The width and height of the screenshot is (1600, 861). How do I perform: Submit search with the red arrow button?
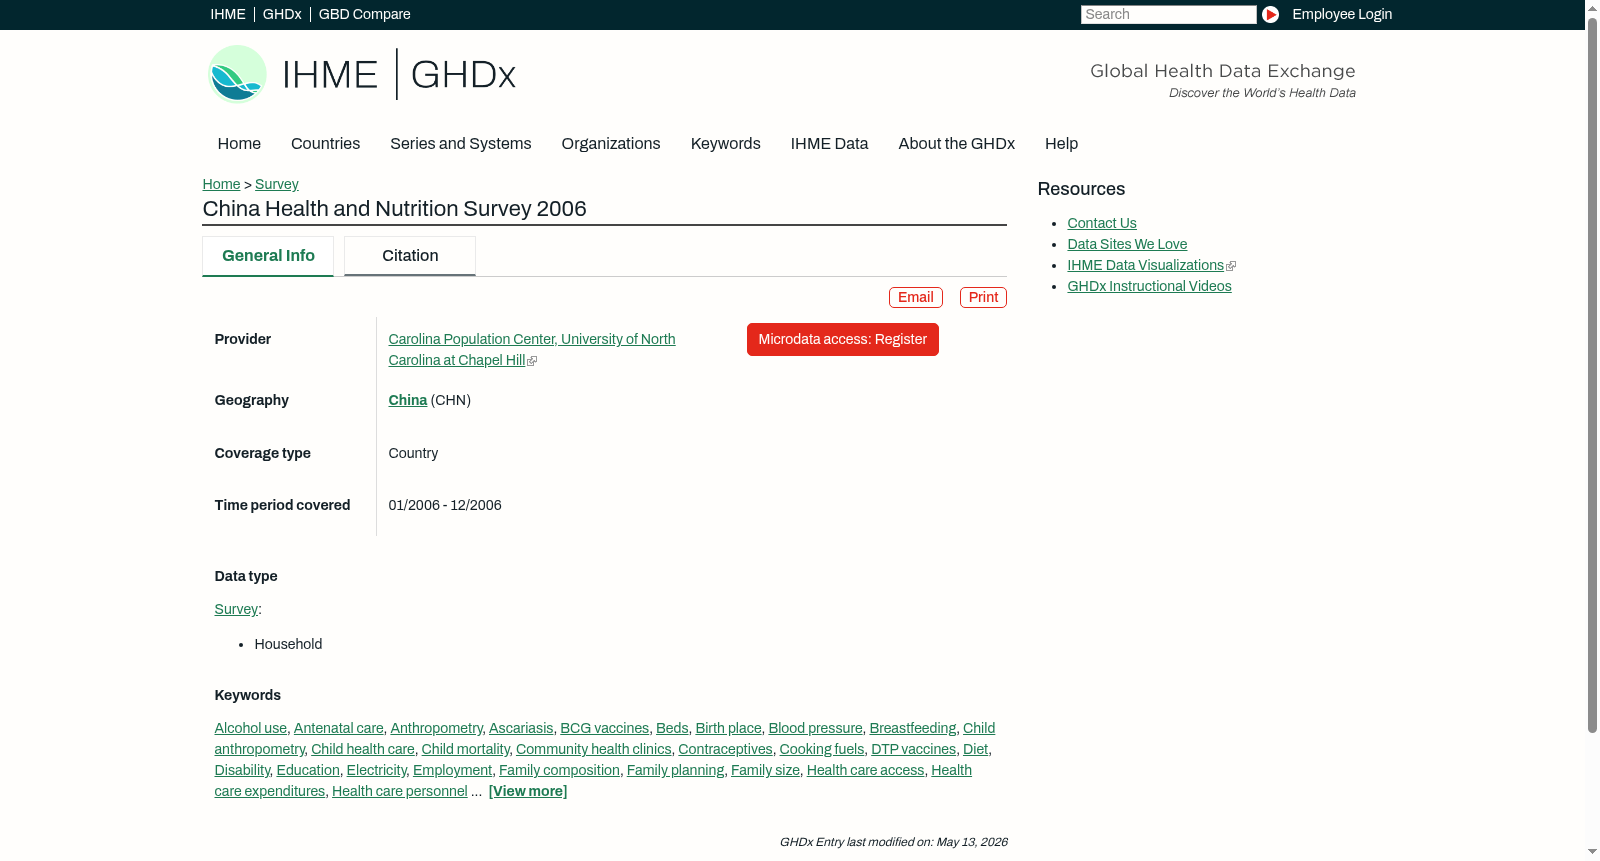(x=1270, y=14)
